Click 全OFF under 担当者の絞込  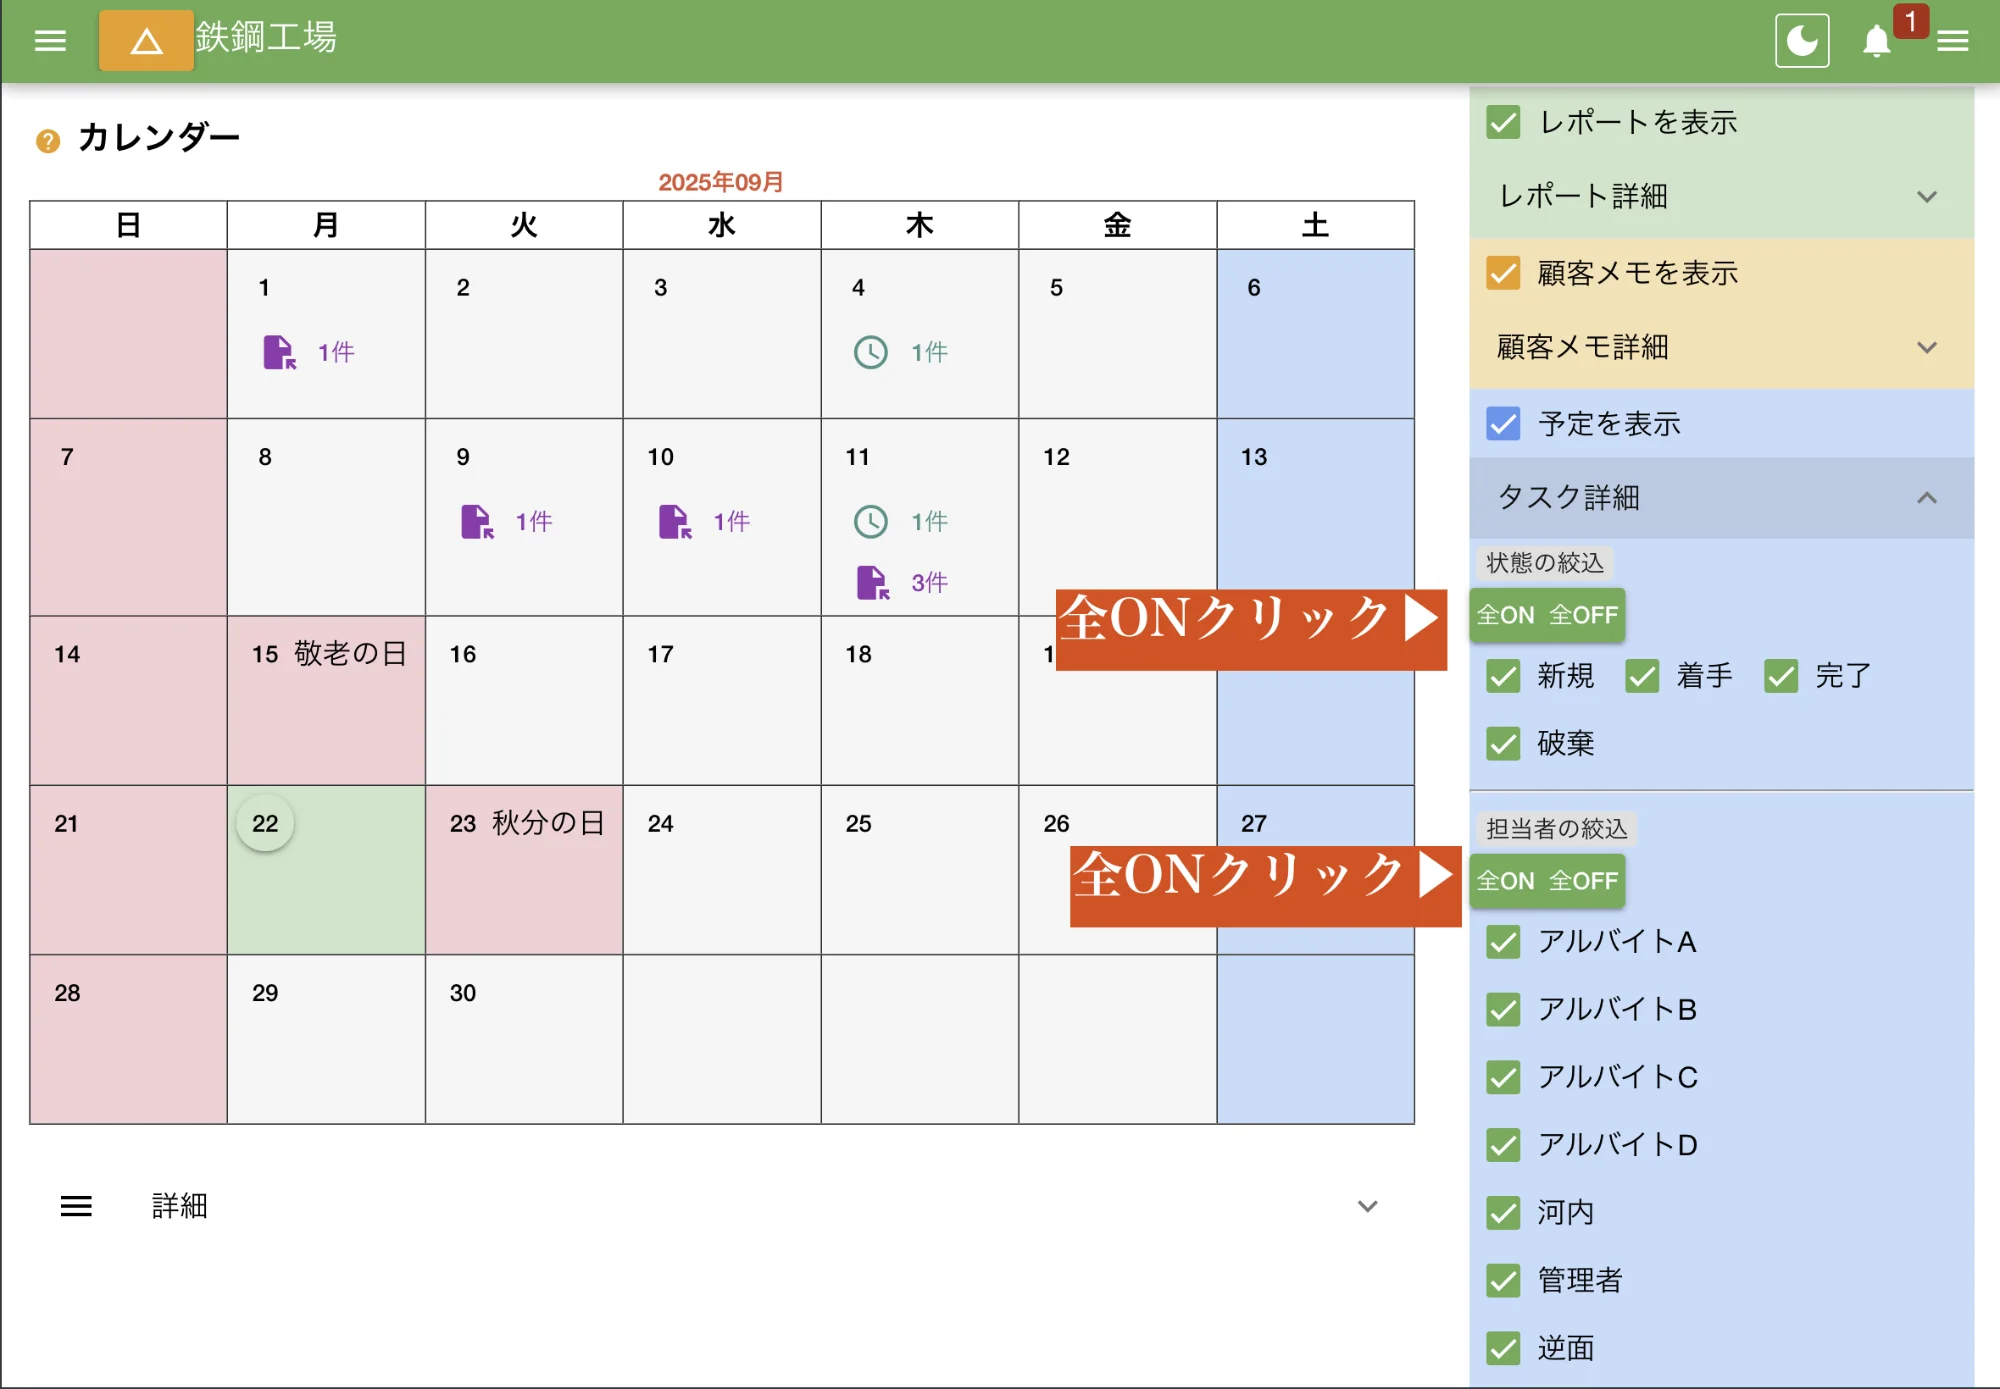(x=1584, y=881)
